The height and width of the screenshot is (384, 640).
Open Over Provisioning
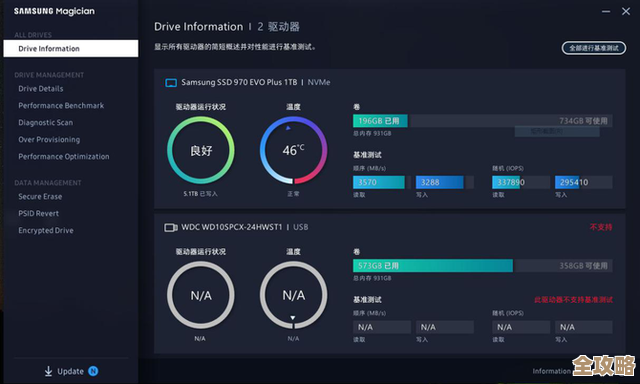tap(49, 140)
